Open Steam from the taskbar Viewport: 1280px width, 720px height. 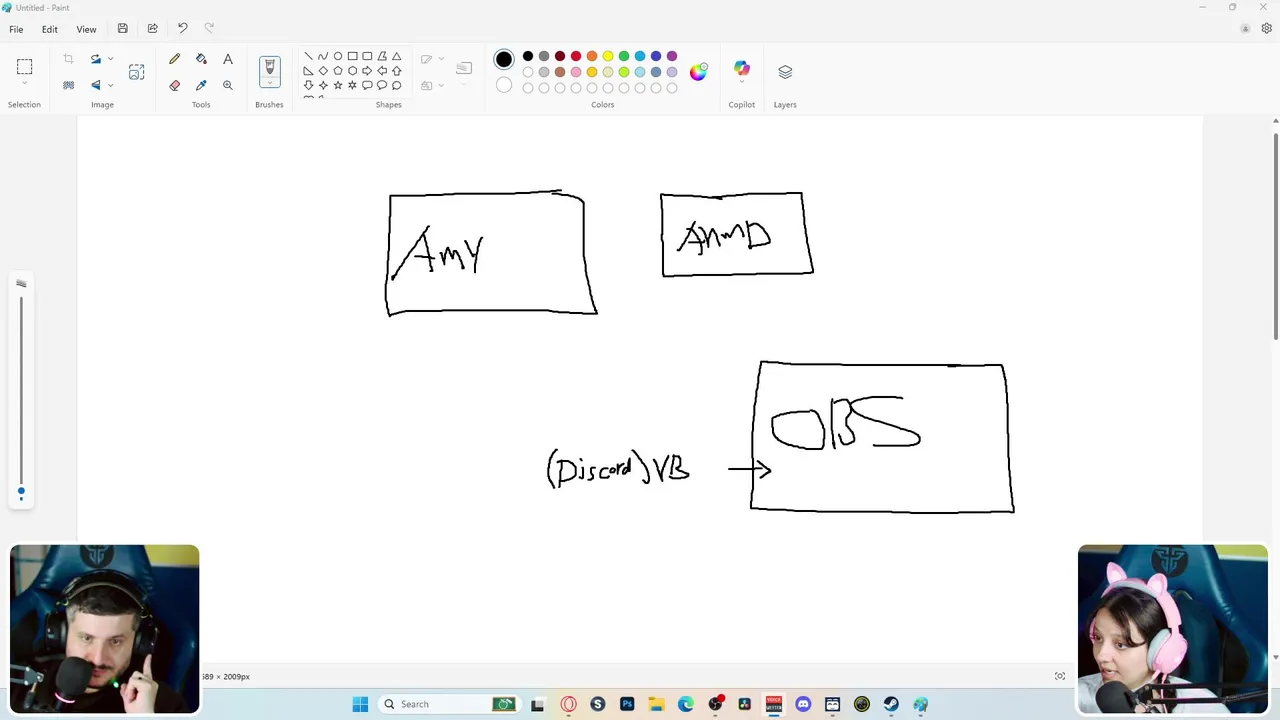891,704
